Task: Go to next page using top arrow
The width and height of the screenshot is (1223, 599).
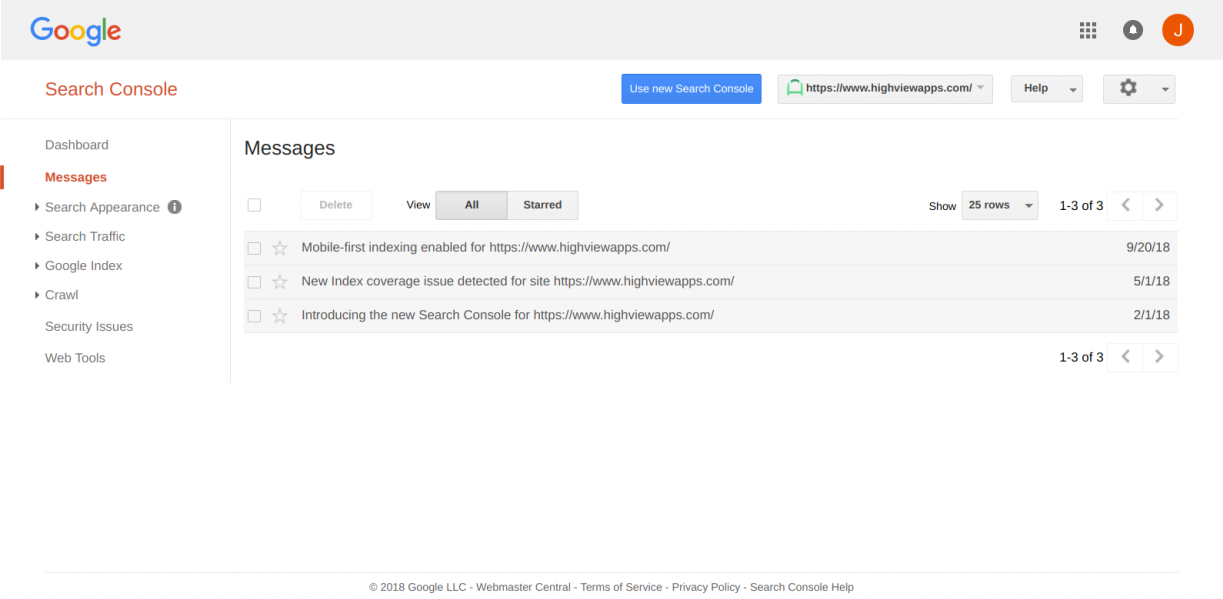Action: (1159, 205)
